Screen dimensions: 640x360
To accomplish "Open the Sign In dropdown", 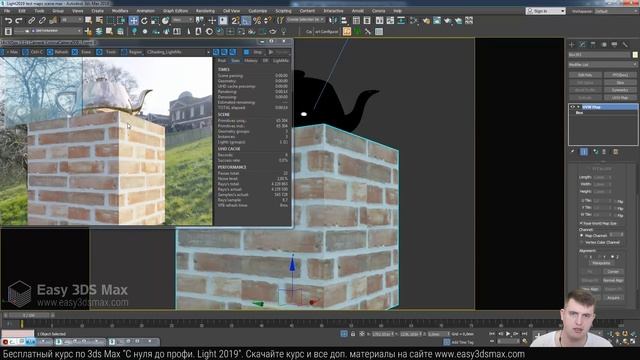I will tap(545, 11).
